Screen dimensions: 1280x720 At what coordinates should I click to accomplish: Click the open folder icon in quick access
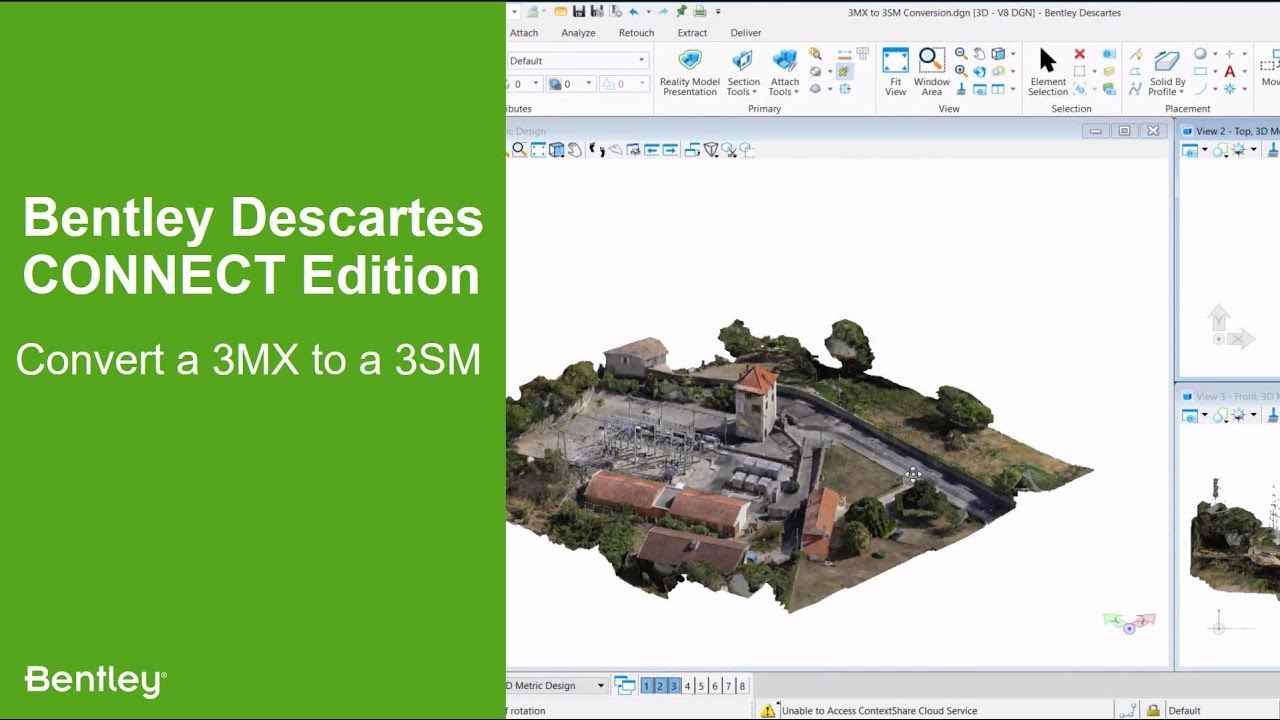(561, 12)
